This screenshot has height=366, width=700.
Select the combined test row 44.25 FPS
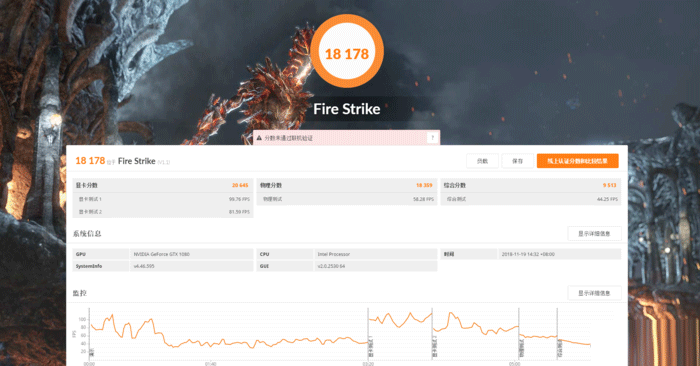pos(530,199)
